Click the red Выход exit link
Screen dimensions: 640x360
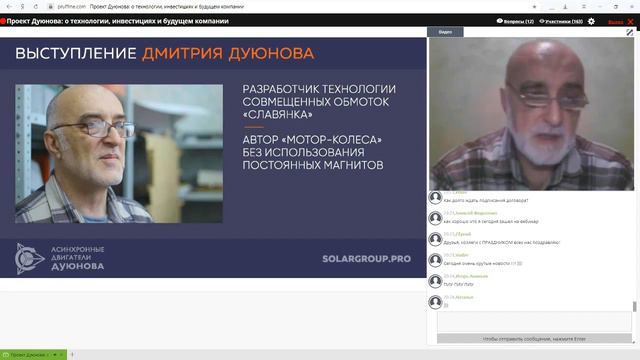click(616, 22)
